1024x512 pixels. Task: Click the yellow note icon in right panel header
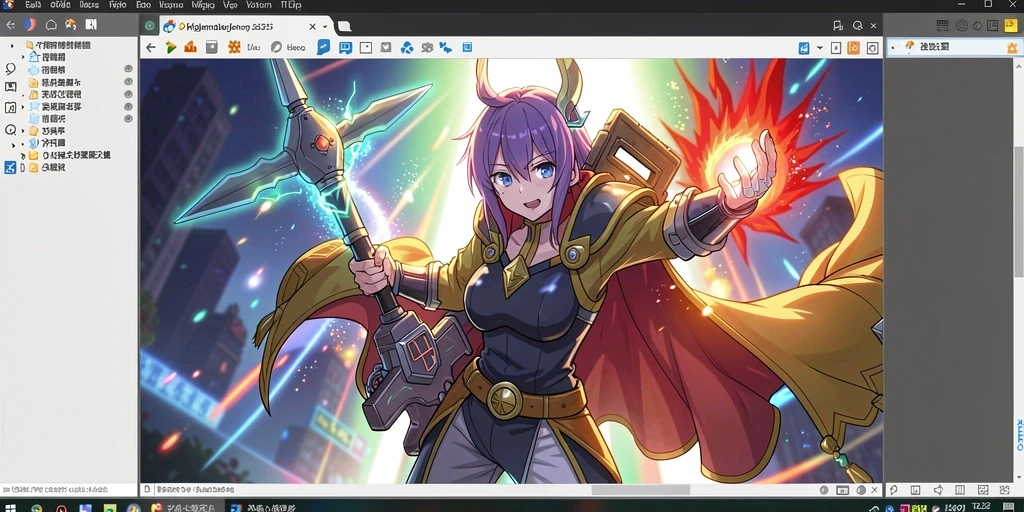(x=1011, y=25)
